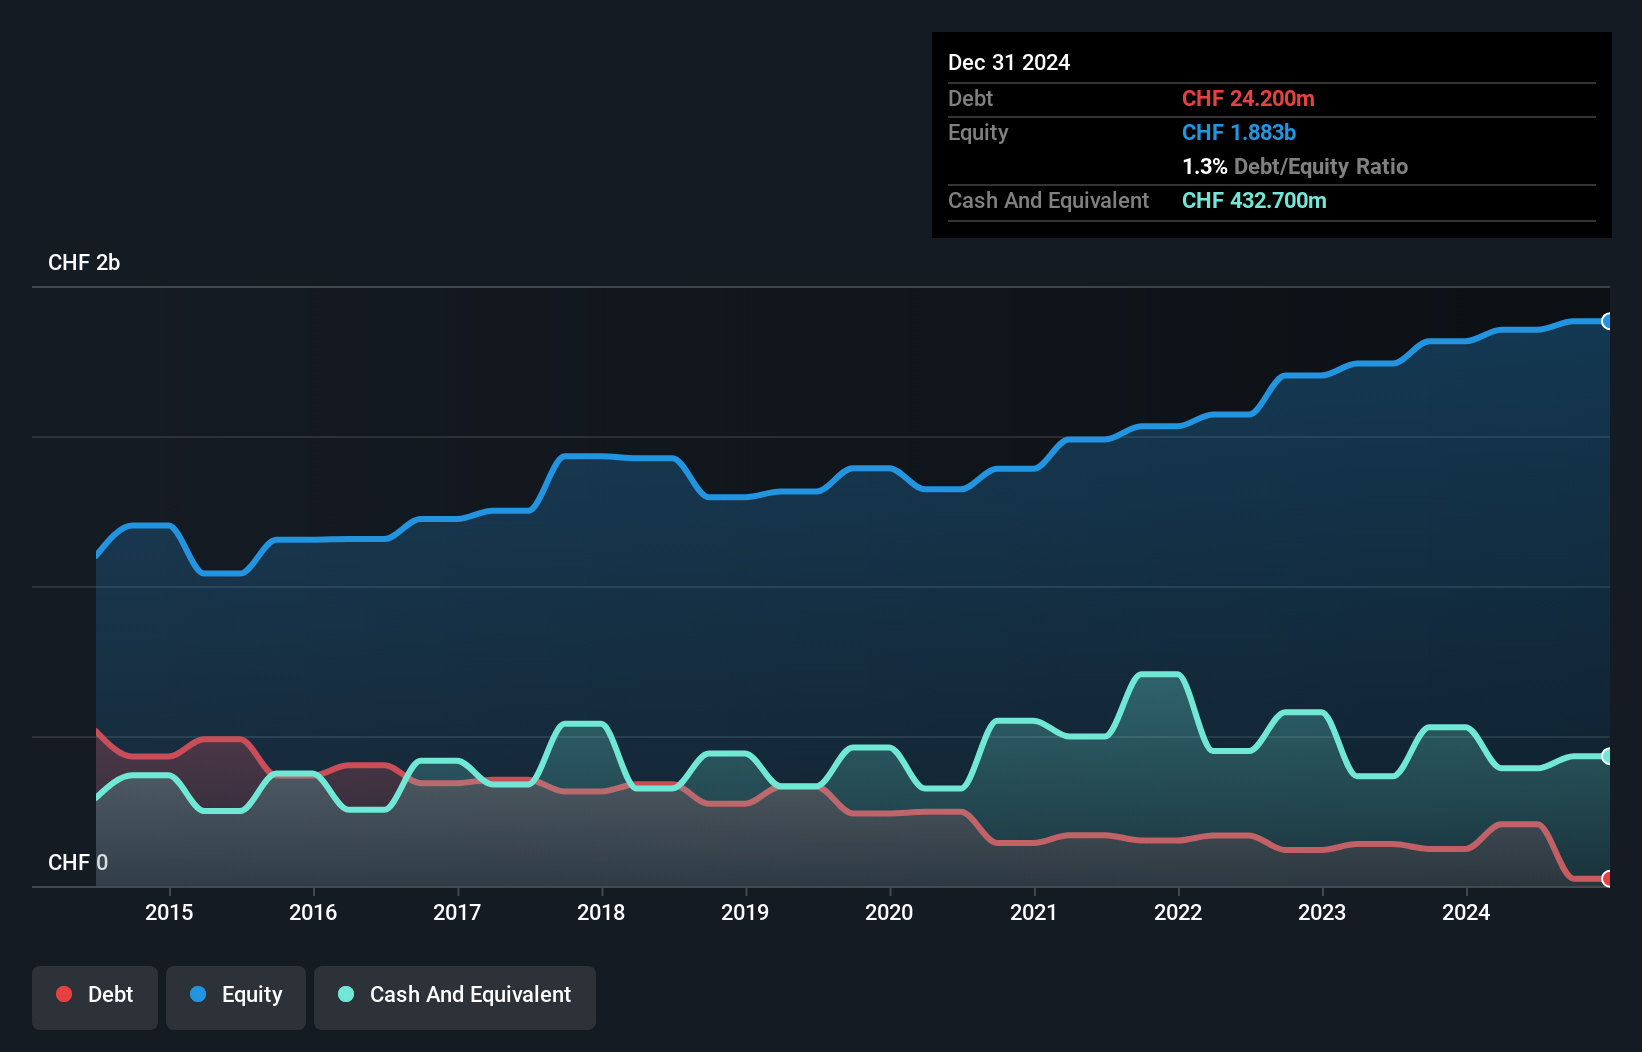Click the 1.3% Debt/Equity Ratio text

coord(1295,166)
